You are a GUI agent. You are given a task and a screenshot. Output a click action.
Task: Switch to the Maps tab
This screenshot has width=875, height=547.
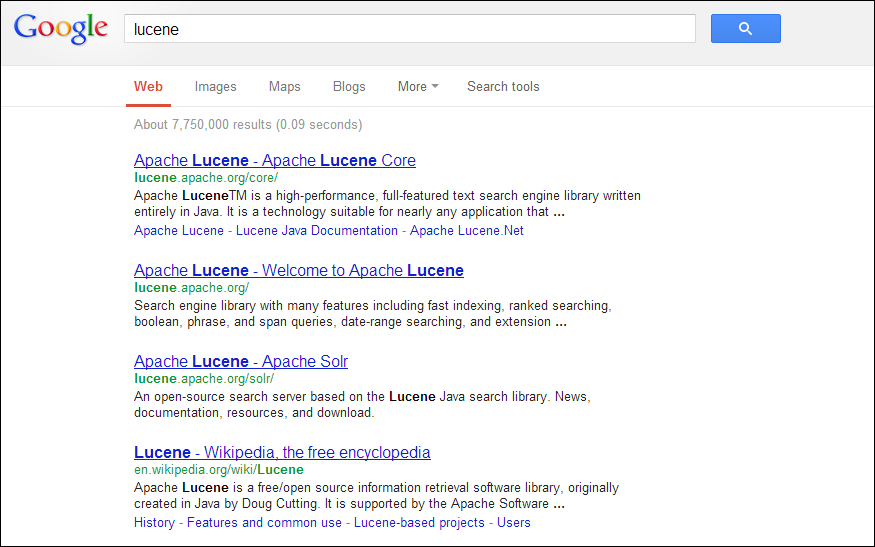click(x=285, y=87)
